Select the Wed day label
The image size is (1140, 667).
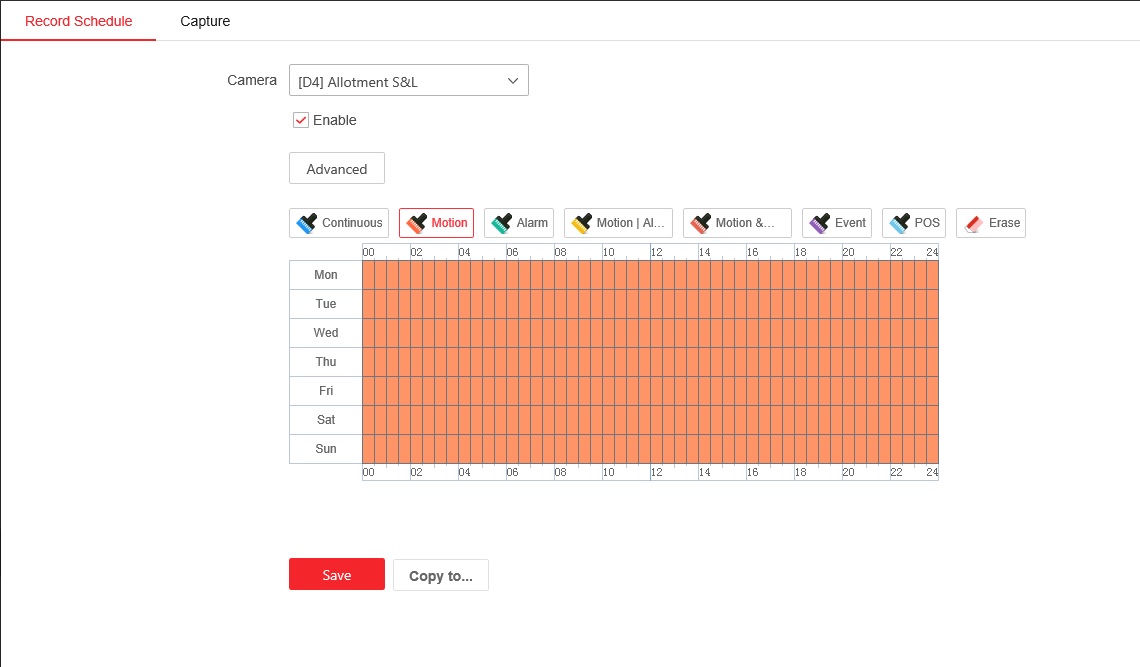(326, 333)
